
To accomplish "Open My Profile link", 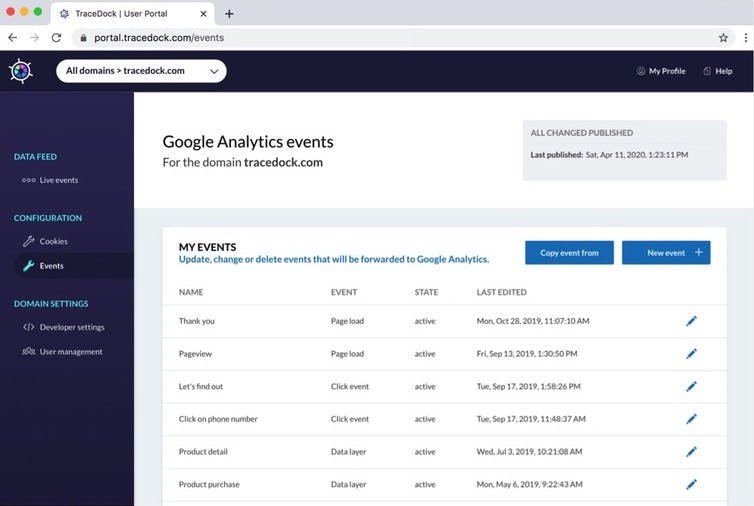I will click(x=661, y=71).
